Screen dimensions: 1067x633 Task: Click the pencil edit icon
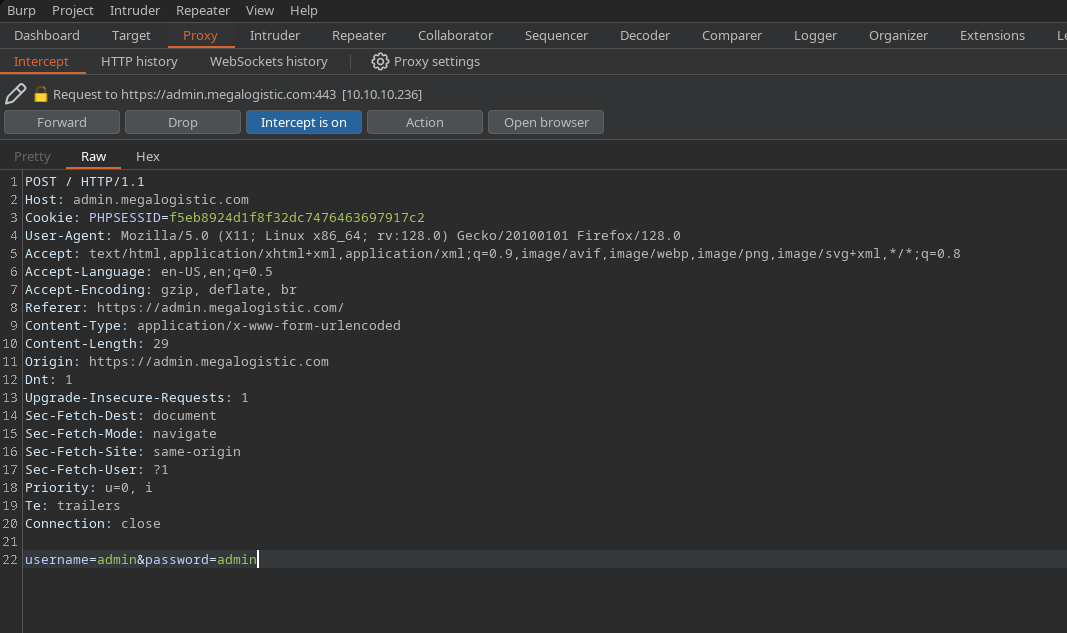[15, 94]
